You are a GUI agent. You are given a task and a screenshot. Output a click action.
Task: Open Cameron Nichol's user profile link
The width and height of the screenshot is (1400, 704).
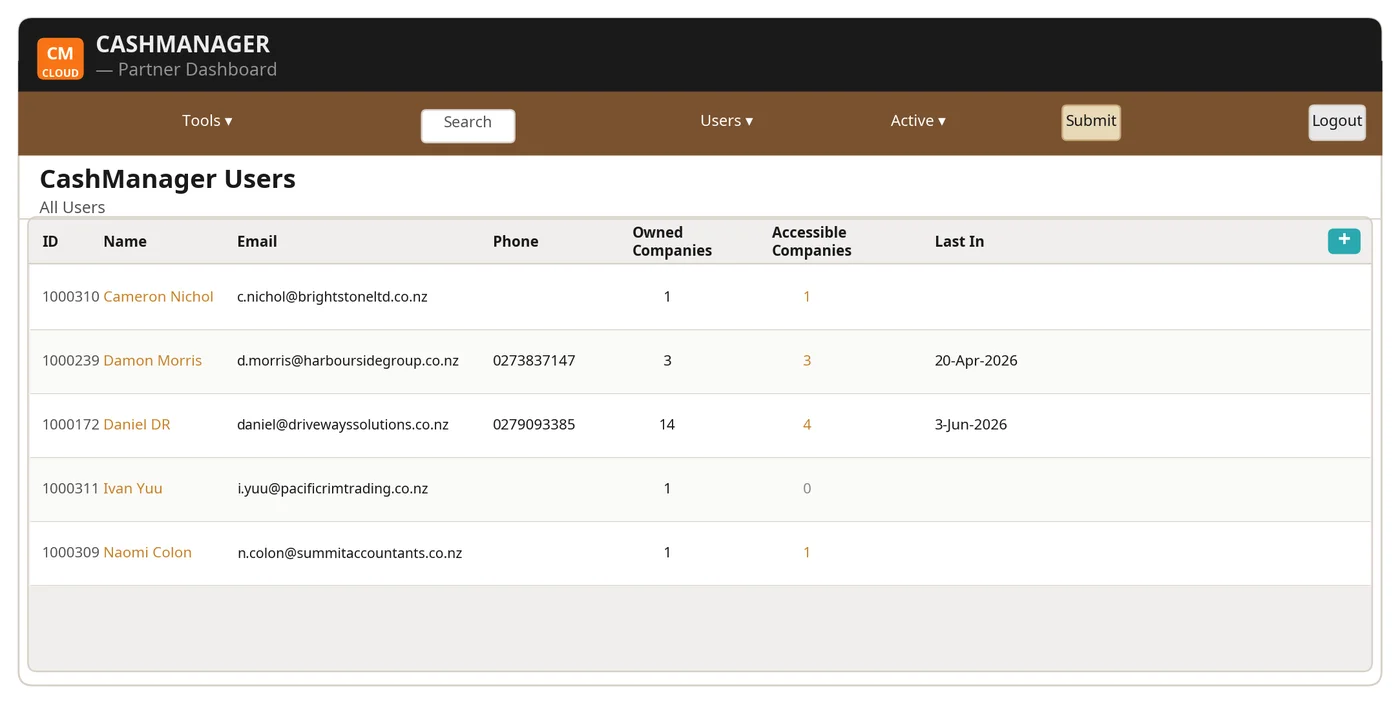(x=158, y=297)
